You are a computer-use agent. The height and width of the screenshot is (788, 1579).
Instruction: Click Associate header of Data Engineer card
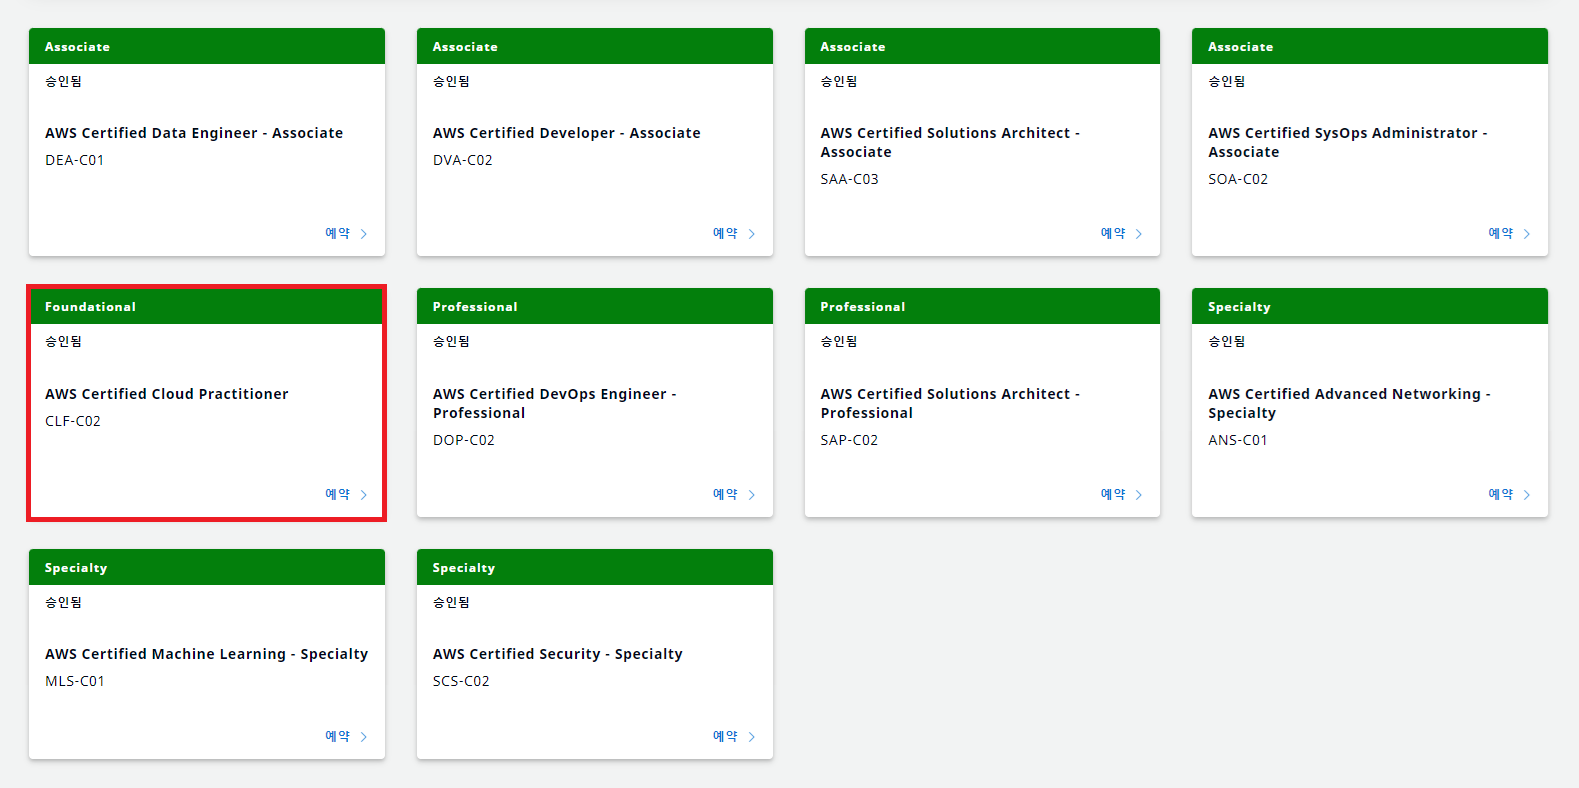point(207,46)
